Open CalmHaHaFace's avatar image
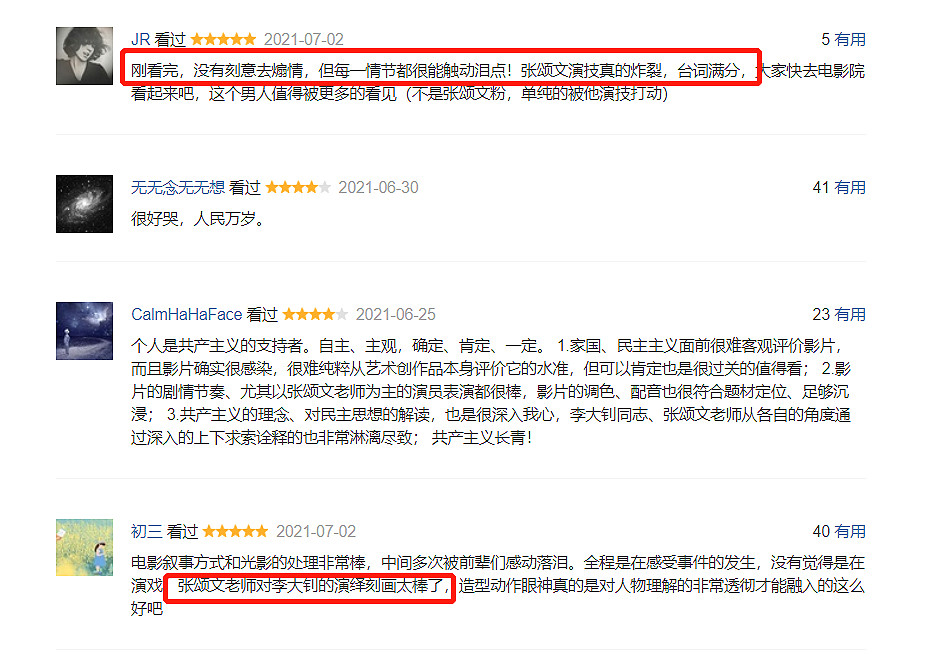This screenshot has height=654, width=935. pos(84,331)
